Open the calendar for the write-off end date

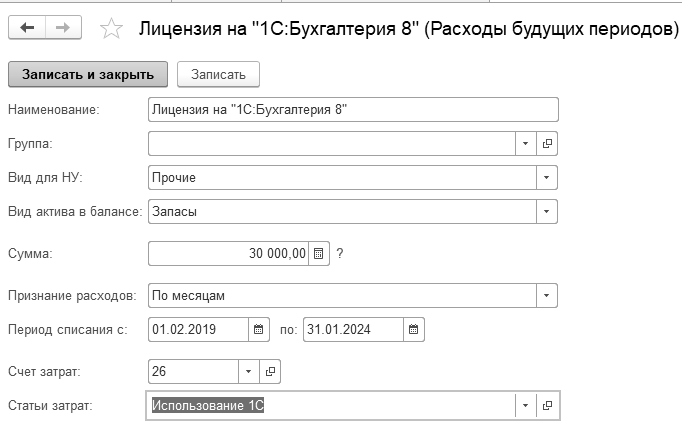tap(414, 329)
